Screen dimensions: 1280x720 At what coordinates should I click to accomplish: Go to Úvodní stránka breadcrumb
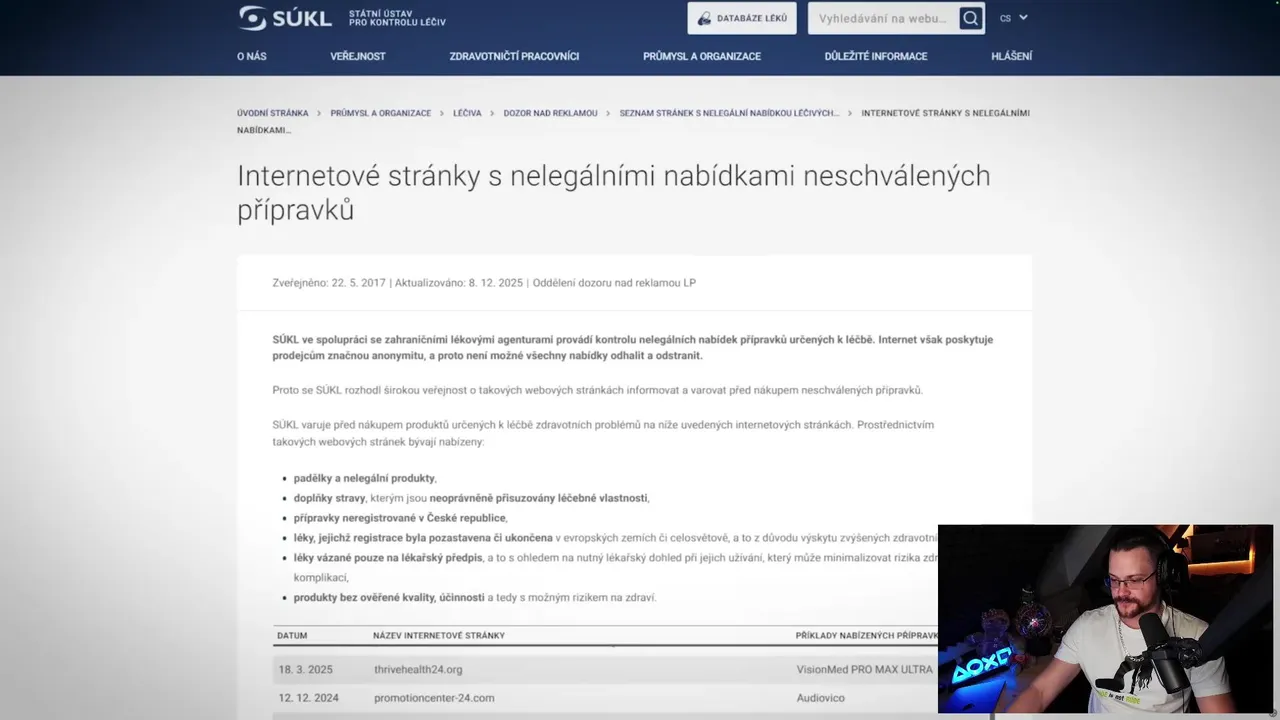[273, 113]
